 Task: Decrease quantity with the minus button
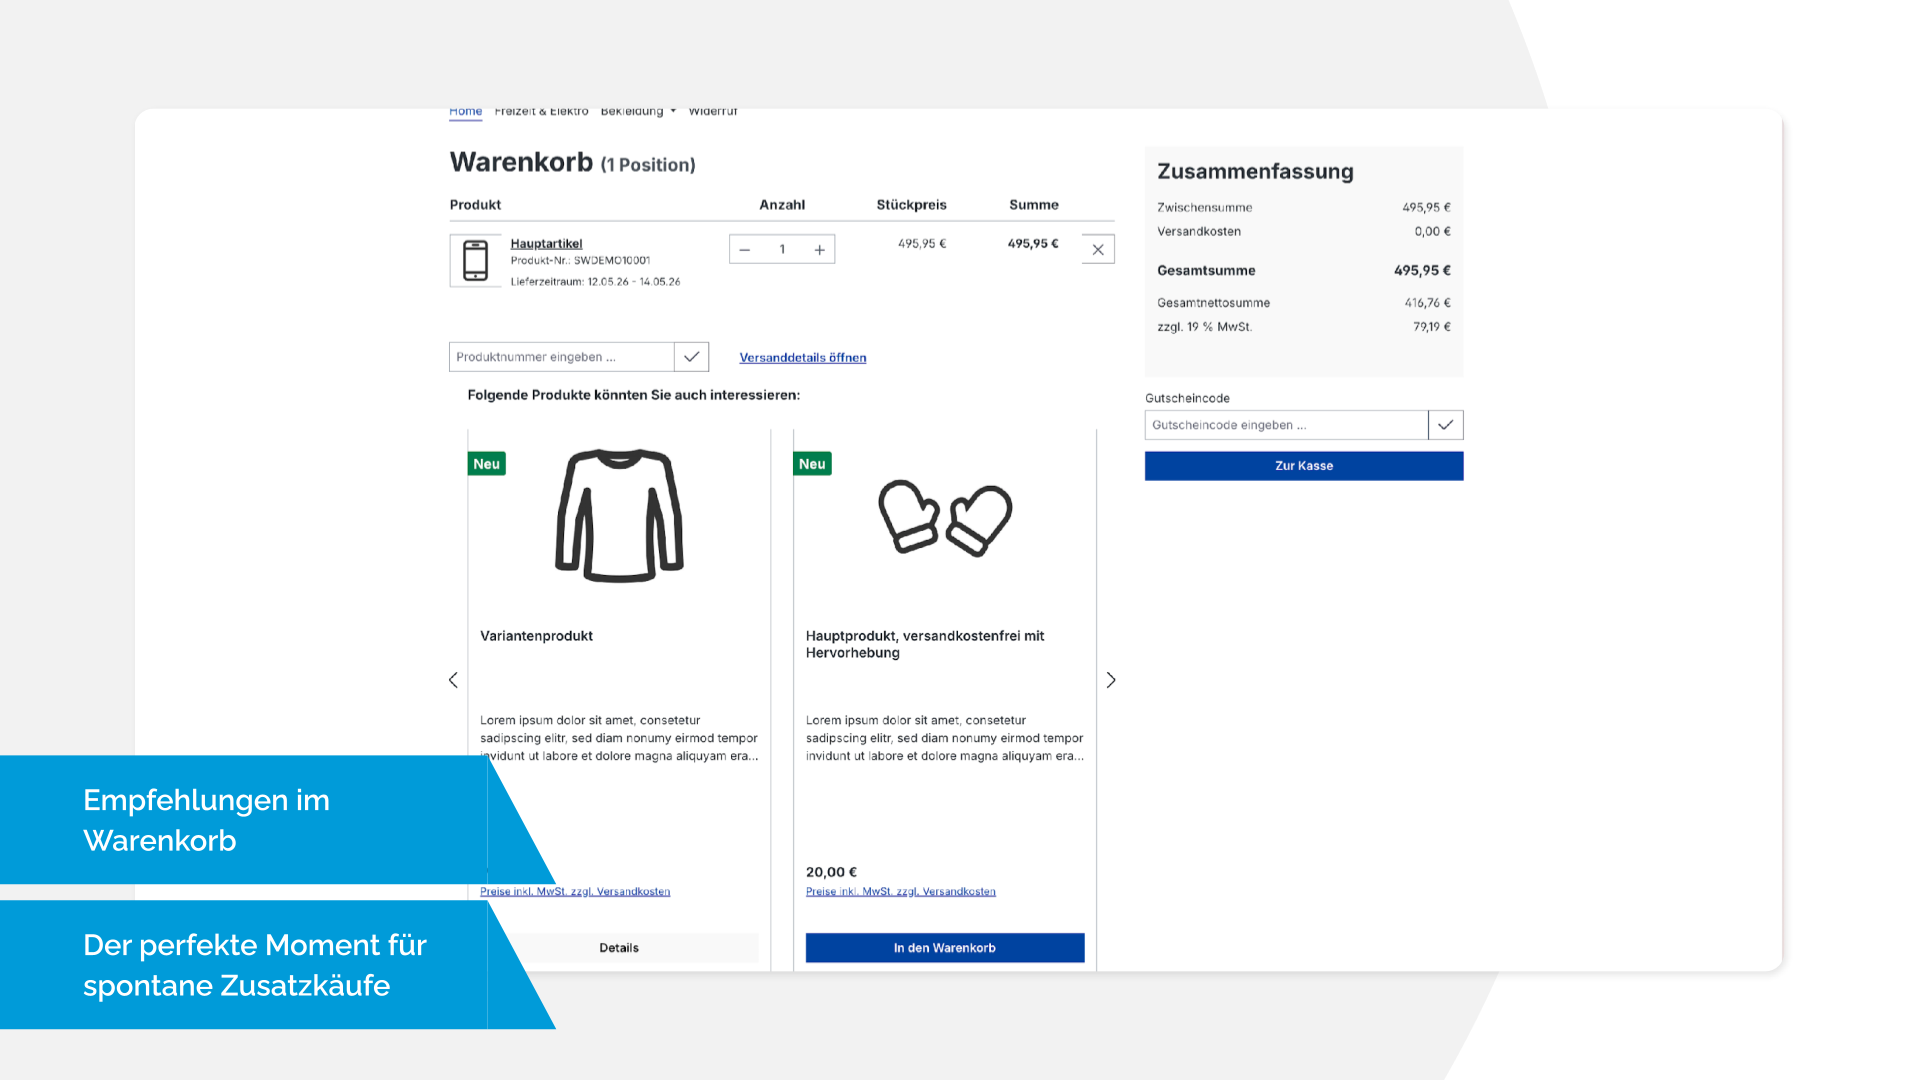click(x=744, y=249)
